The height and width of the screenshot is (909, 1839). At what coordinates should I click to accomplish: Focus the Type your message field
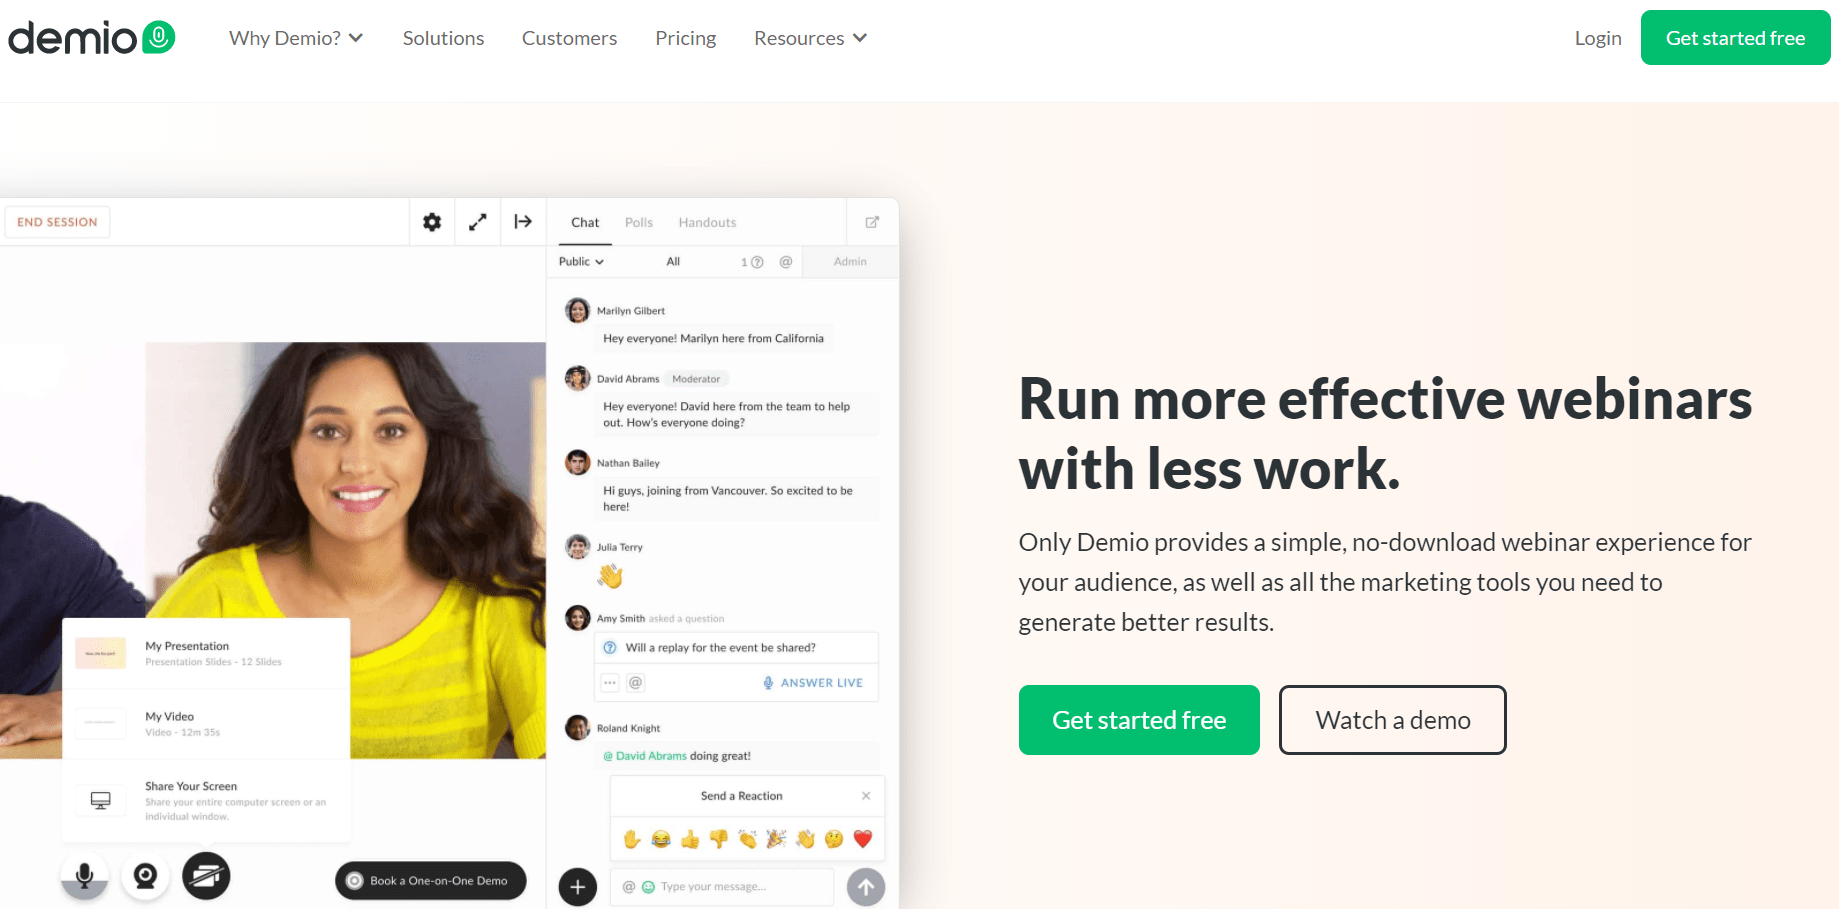(x=722, y=887)
